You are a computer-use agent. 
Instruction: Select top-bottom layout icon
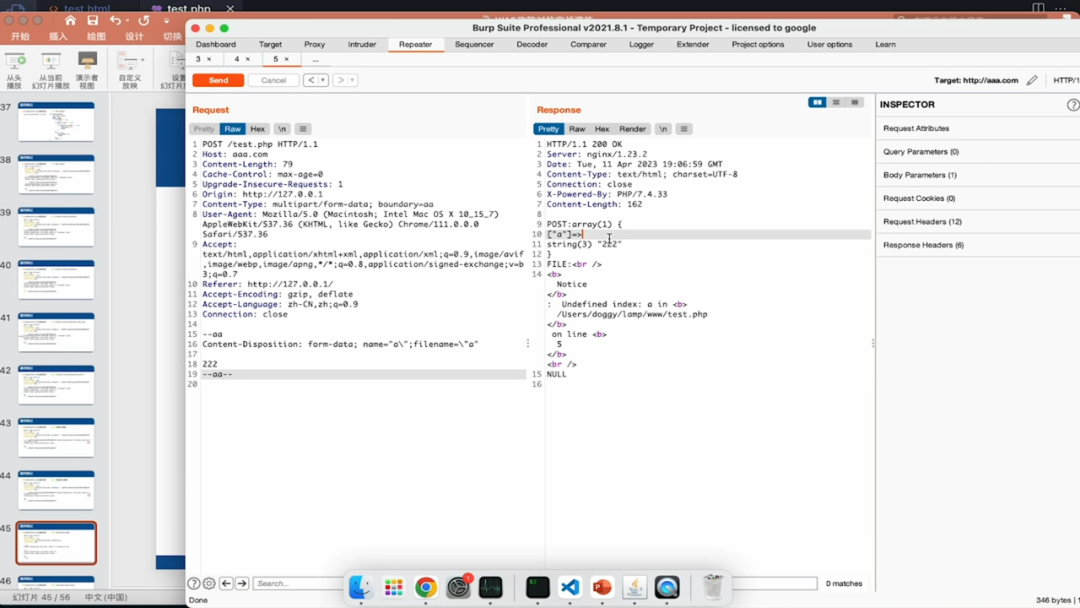point(836,103)
